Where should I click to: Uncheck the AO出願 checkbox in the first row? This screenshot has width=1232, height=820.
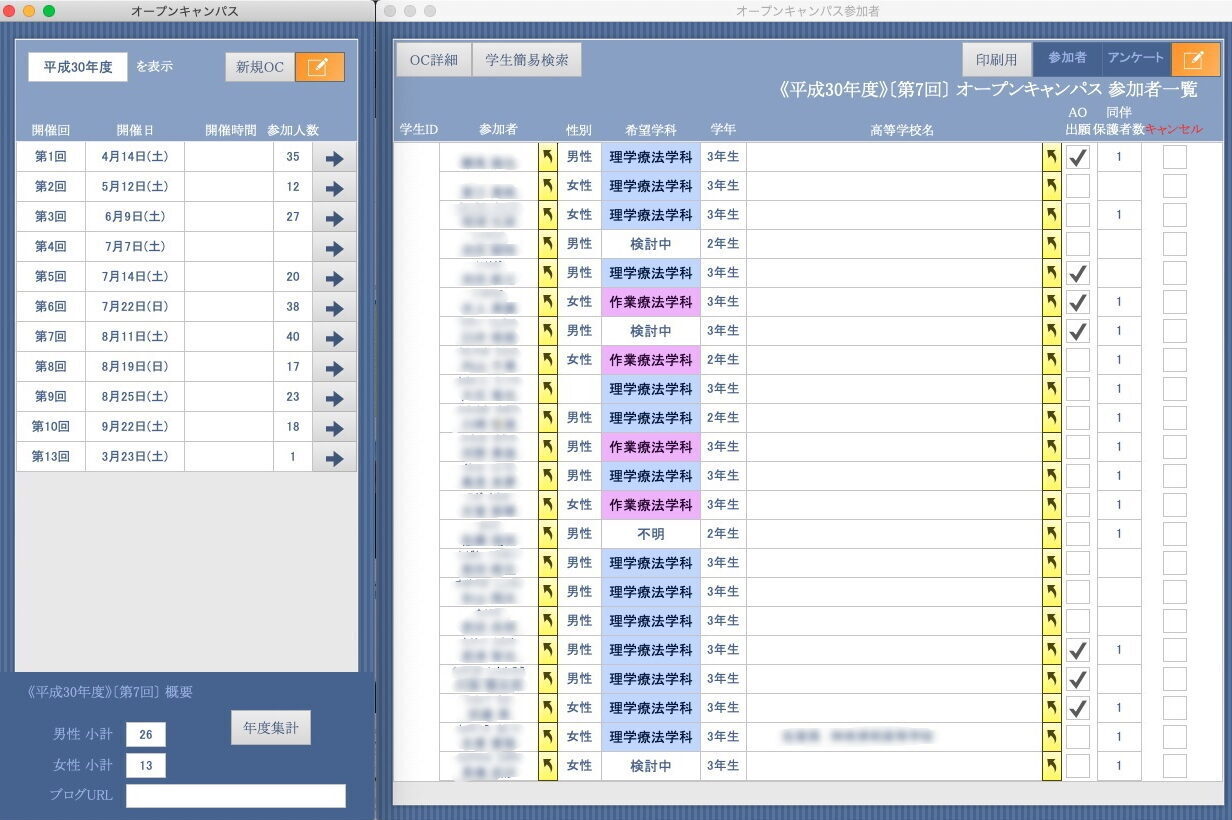point(1077,157)
